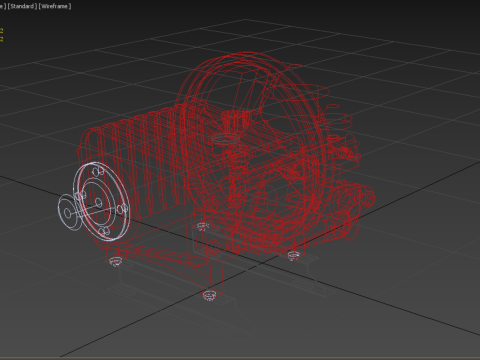The image size is (480, 360).
Task: Select the small white pulley wheel object
Action: click(x=69, y=212)
